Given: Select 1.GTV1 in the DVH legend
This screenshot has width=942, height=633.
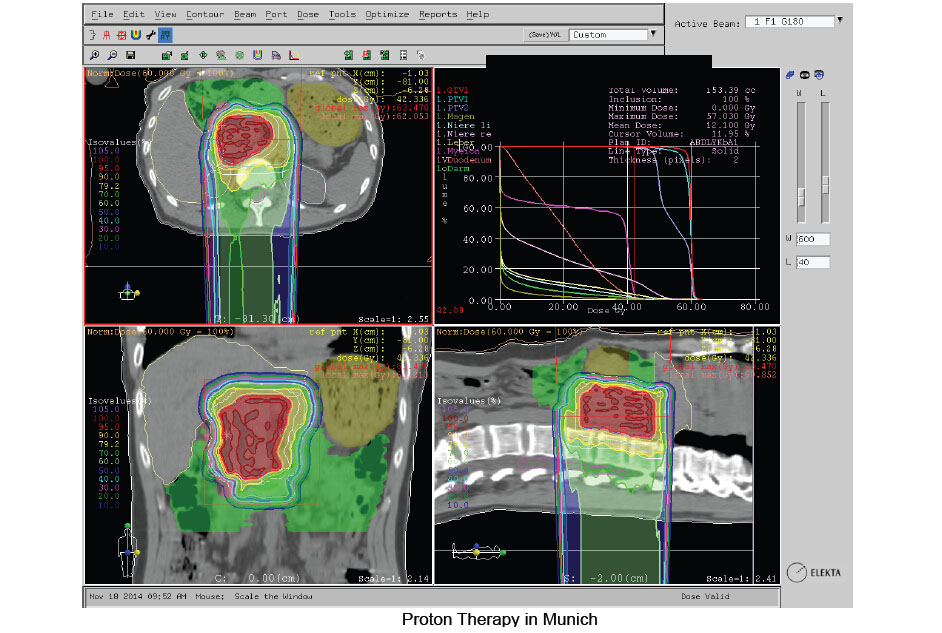Looking at the screenshot, I should [452, 90].
